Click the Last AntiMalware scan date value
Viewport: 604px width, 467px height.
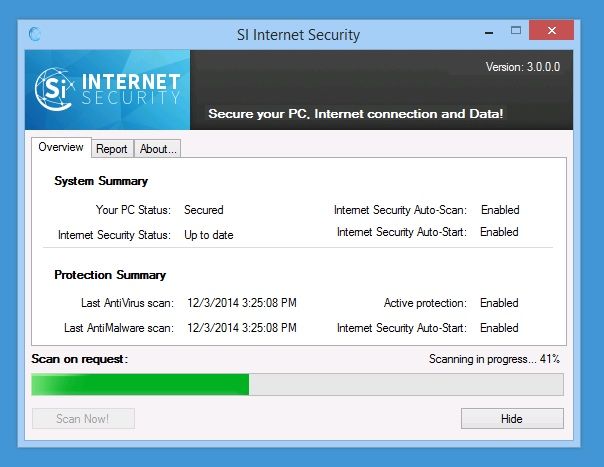[242, 328]
